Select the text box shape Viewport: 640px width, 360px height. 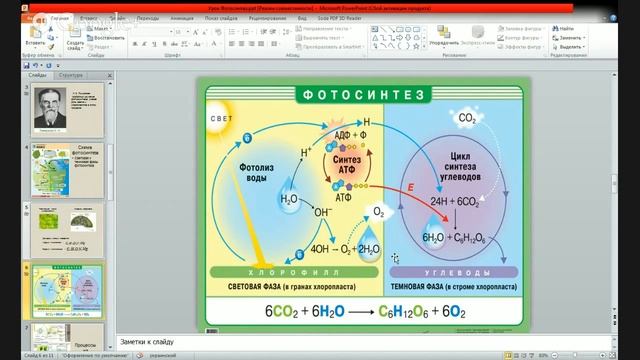(375, 29)
